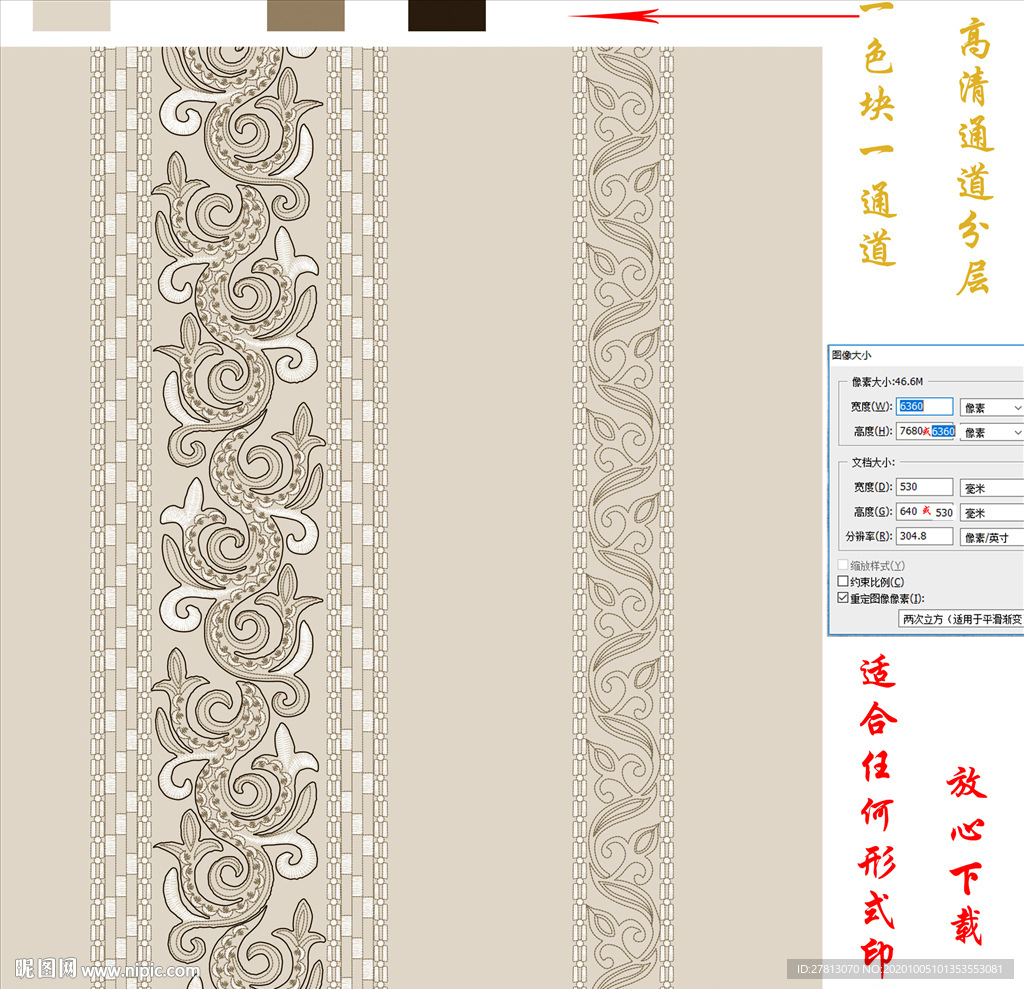Click the document width field 530
Screen dimensions: 1024x989
[924, 487]
